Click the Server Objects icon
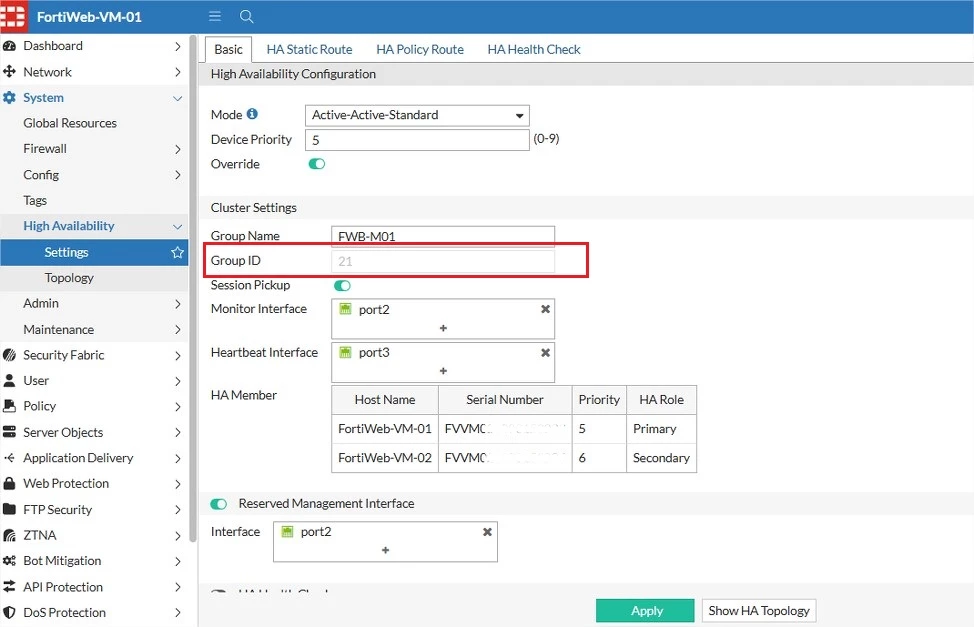The image size is (974, 627). pos(9,432)
